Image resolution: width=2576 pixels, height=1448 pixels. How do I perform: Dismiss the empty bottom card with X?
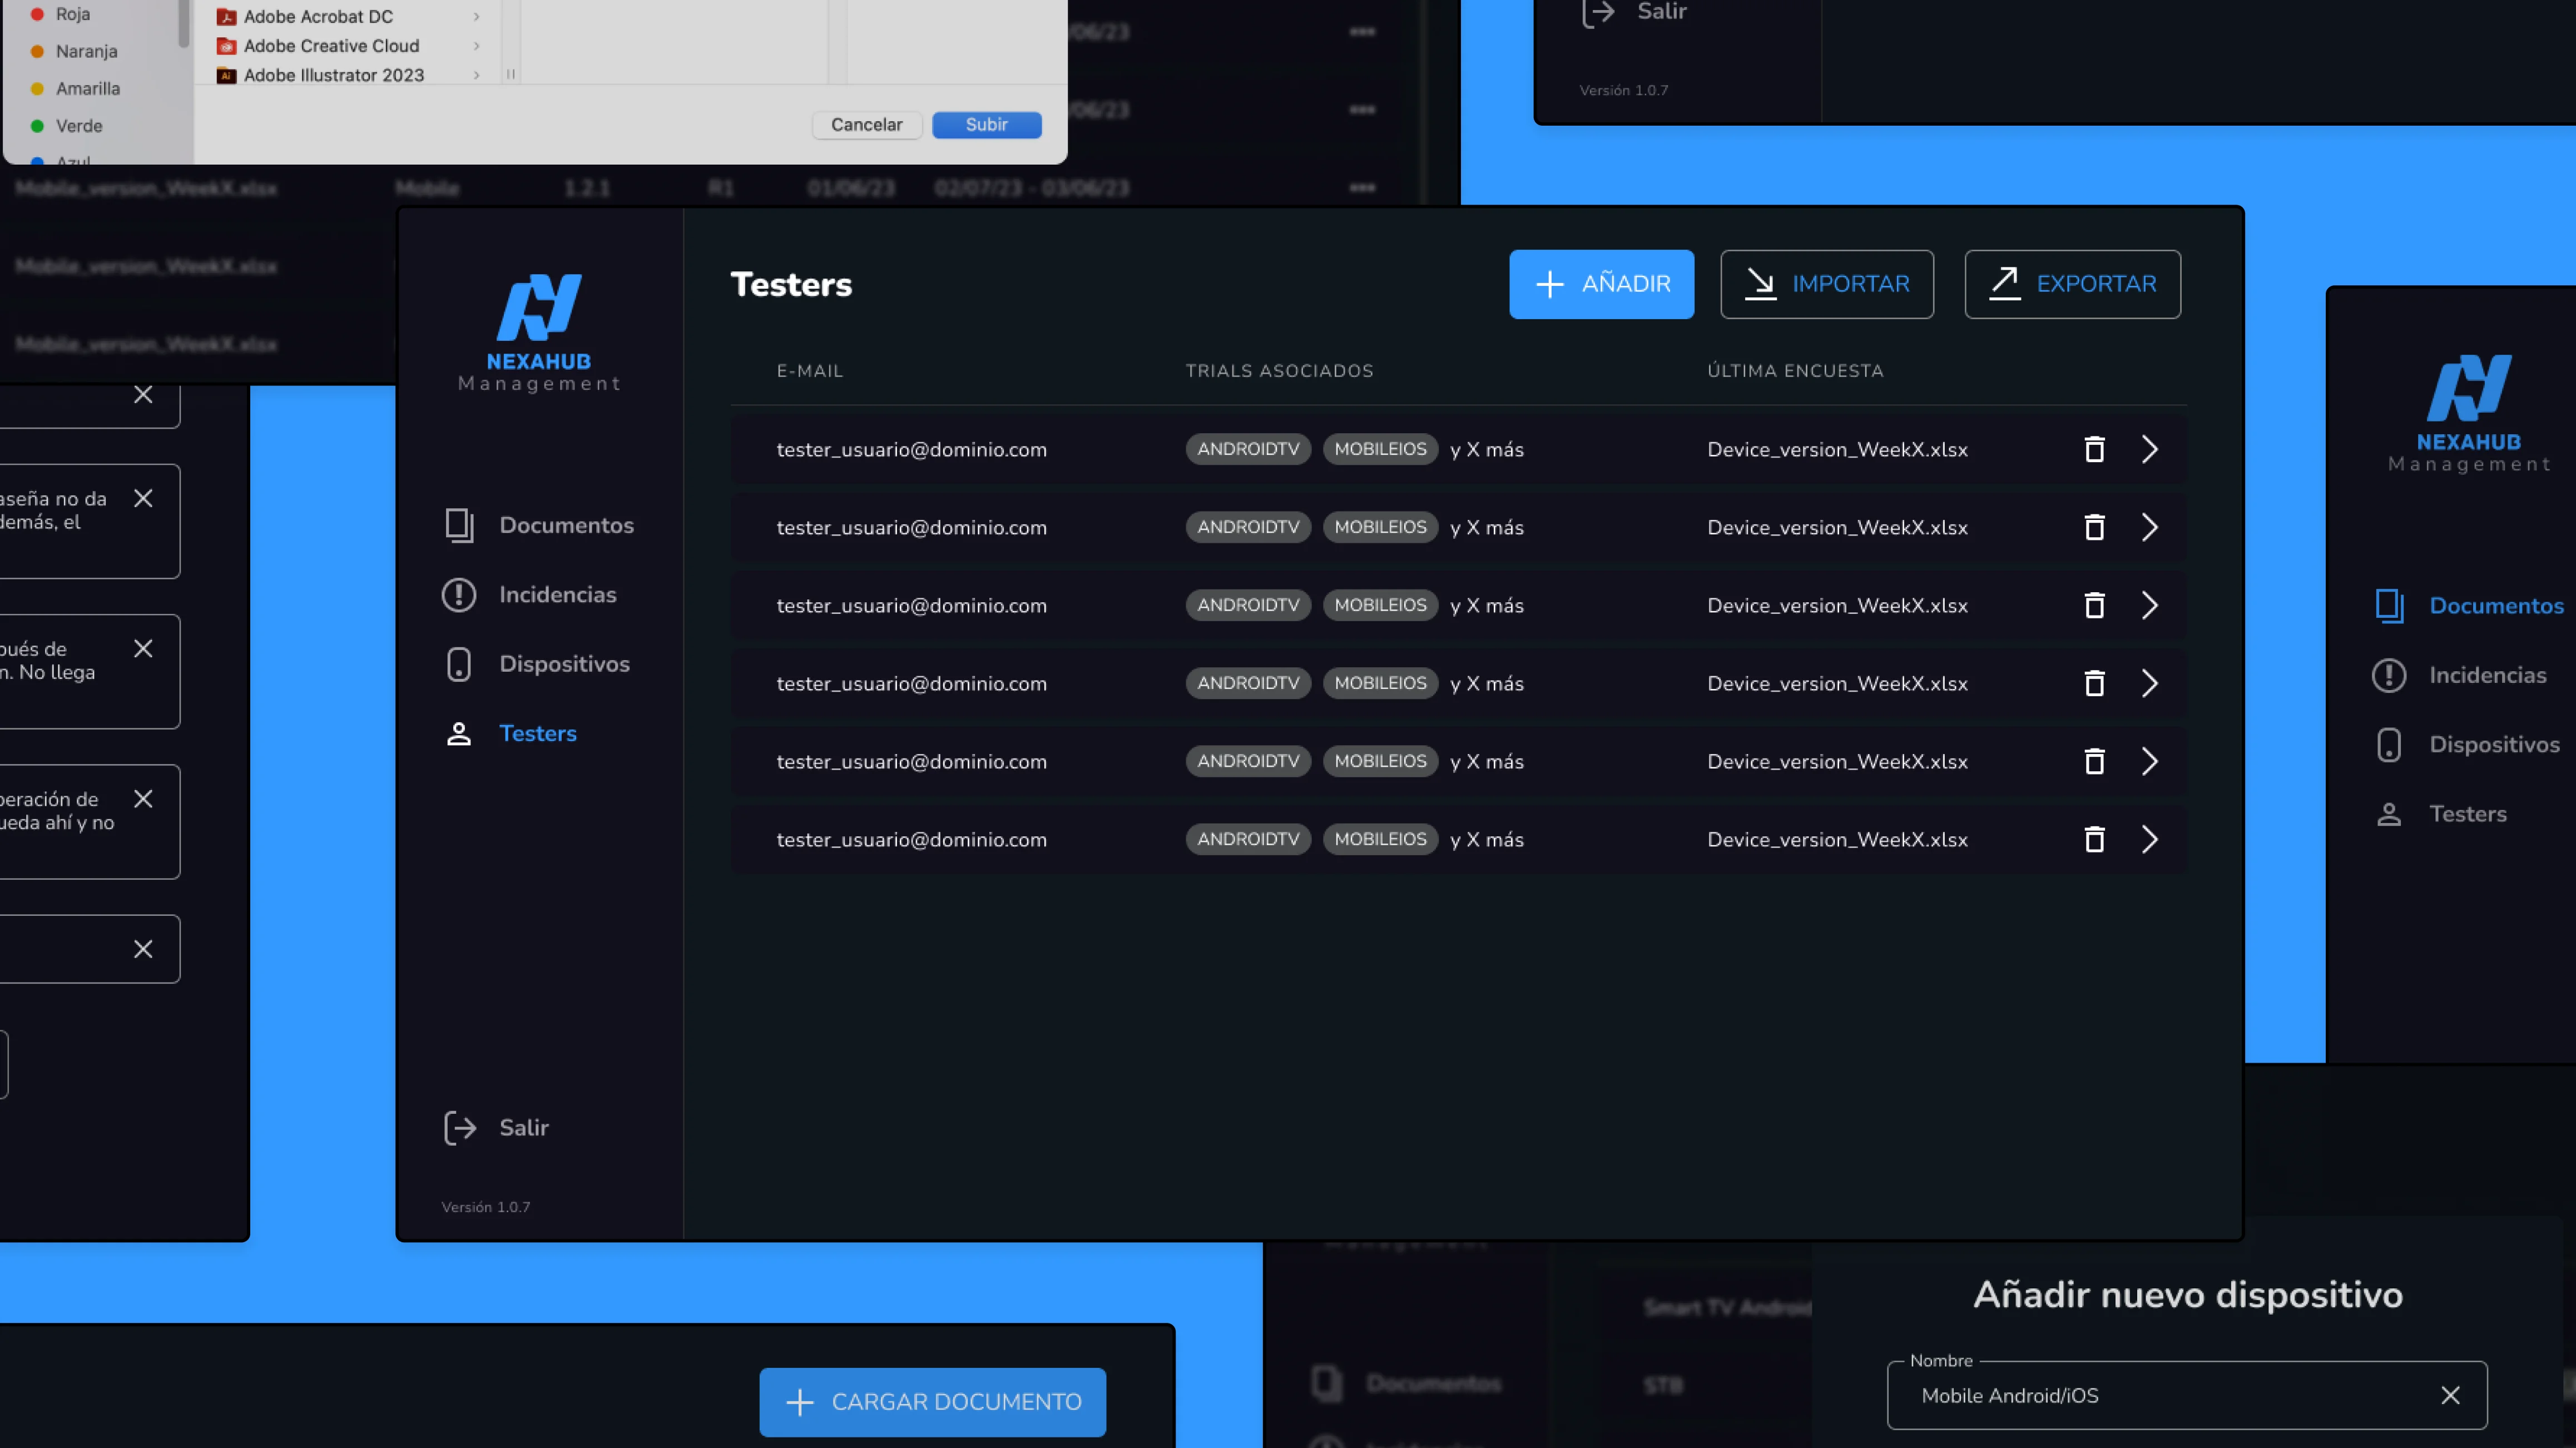click(x=143, y=949)
